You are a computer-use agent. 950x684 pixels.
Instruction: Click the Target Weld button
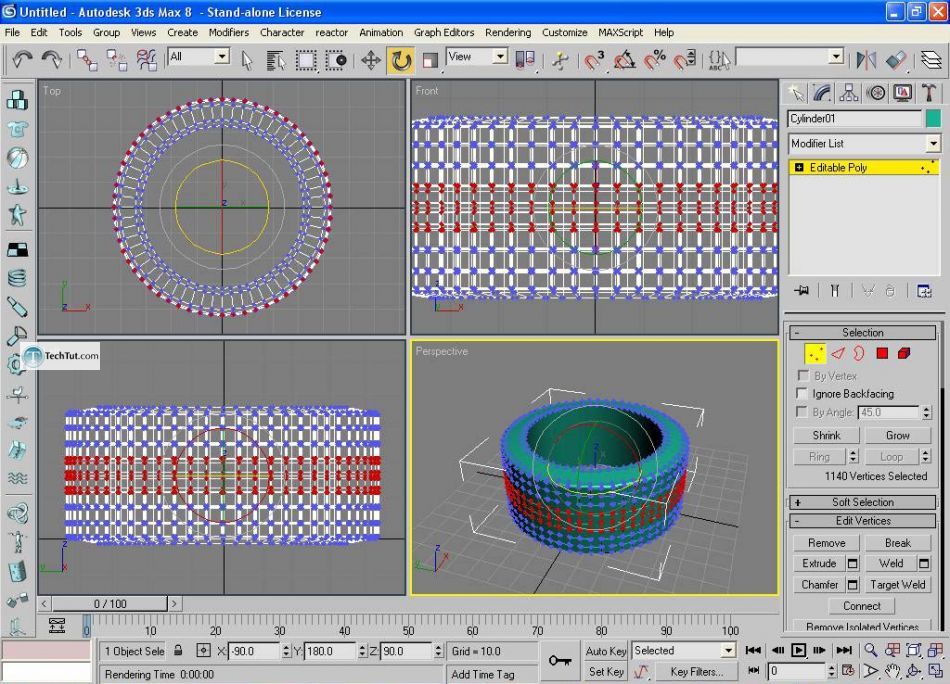(x=897, y=585)
